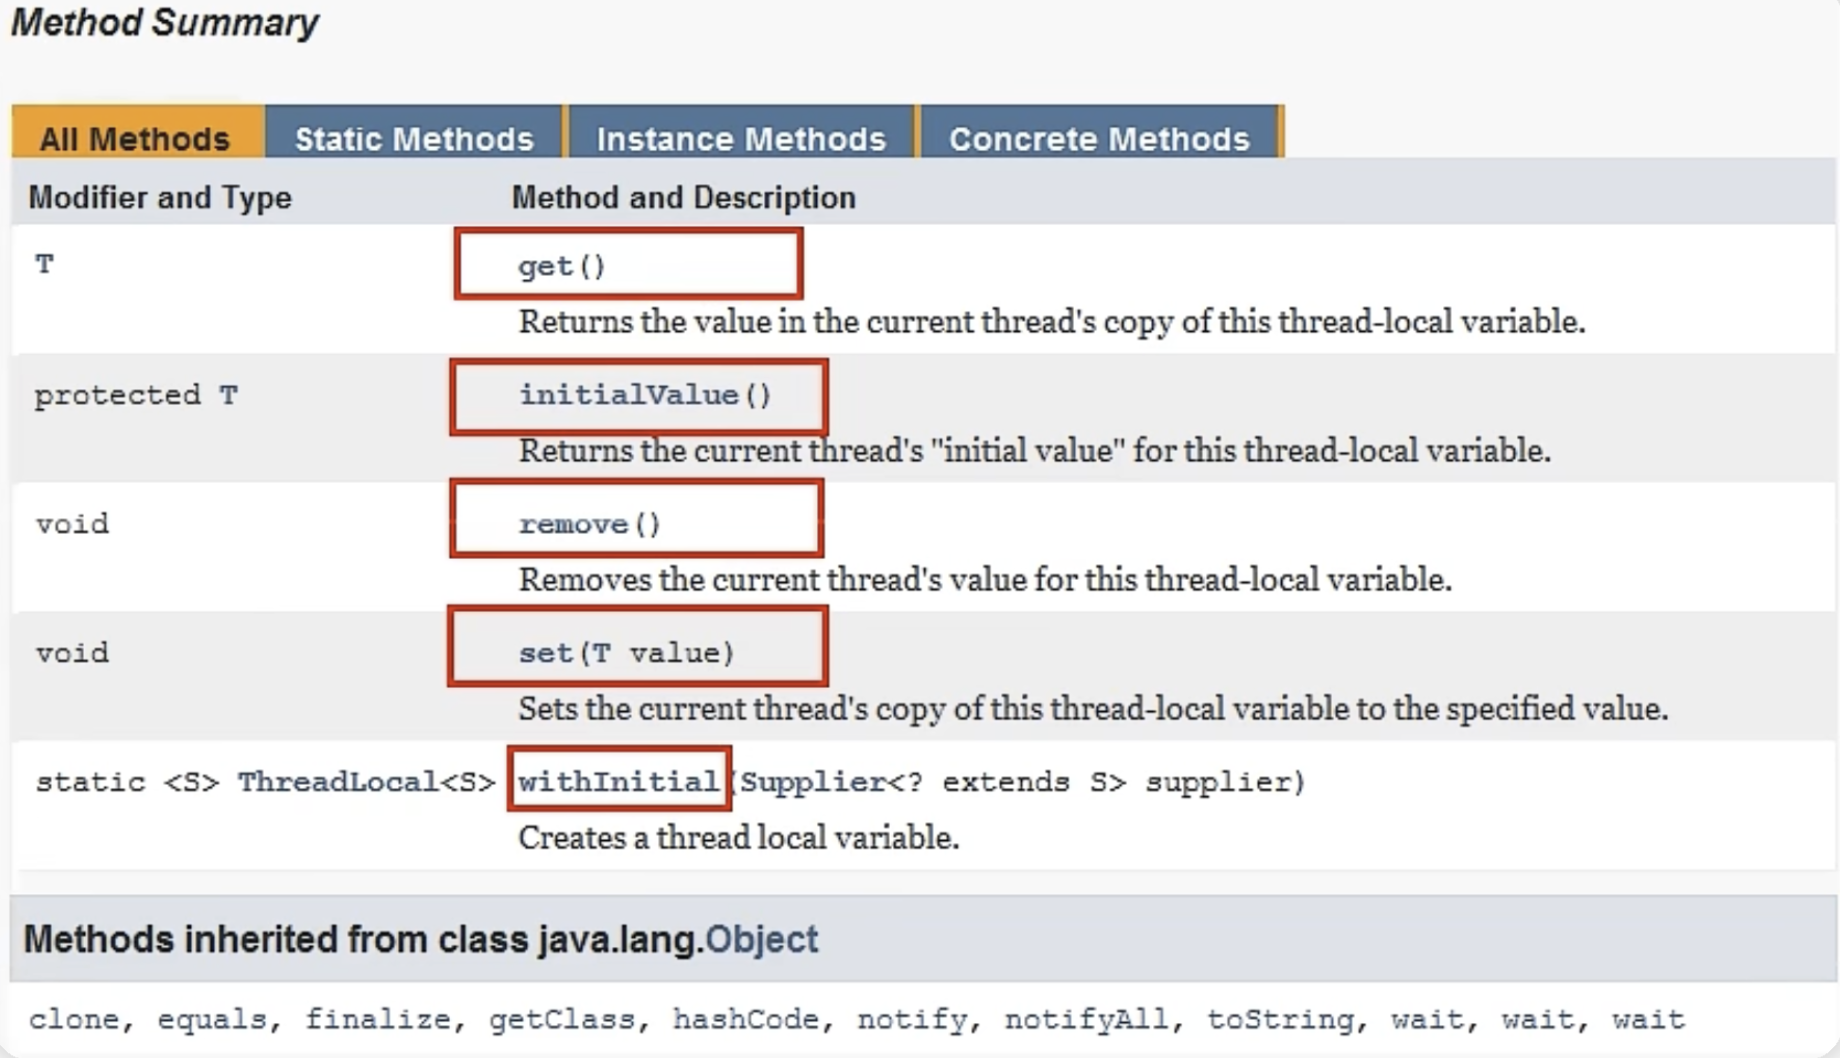Open the inherited hashCode method
The width and height of the screenshot is (1840, 1058).
[x=745, y=1019]
